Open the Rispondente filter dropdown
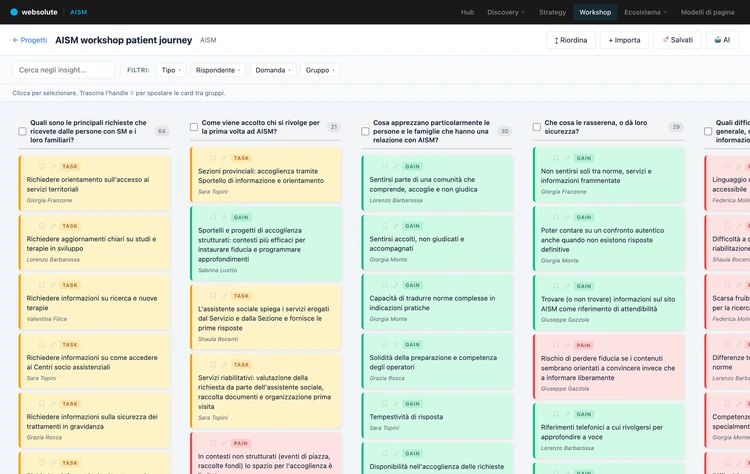The image size is (750, 474). click(218, 70)
